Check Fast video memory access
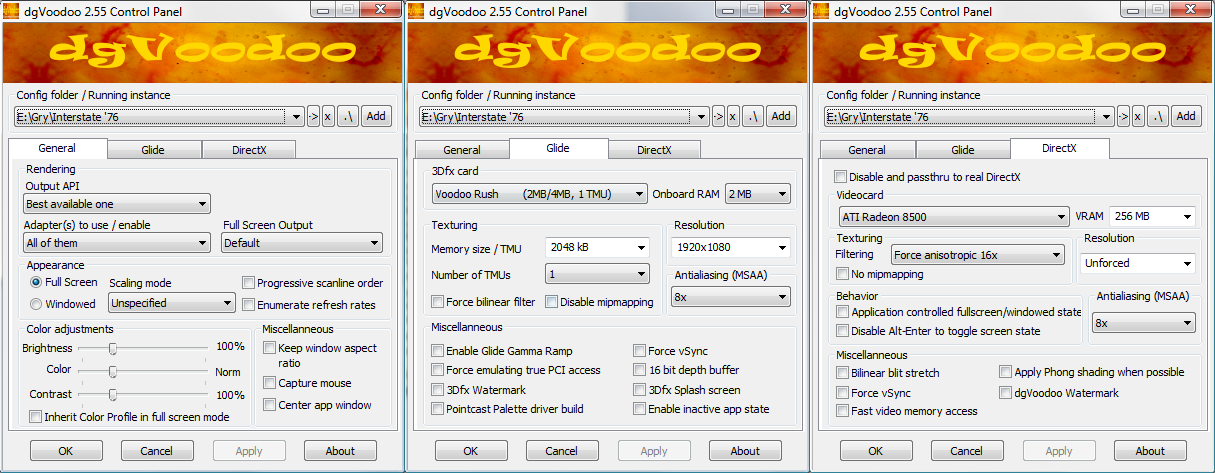The height and width of the screenshot is (473, 1215). 843,411
